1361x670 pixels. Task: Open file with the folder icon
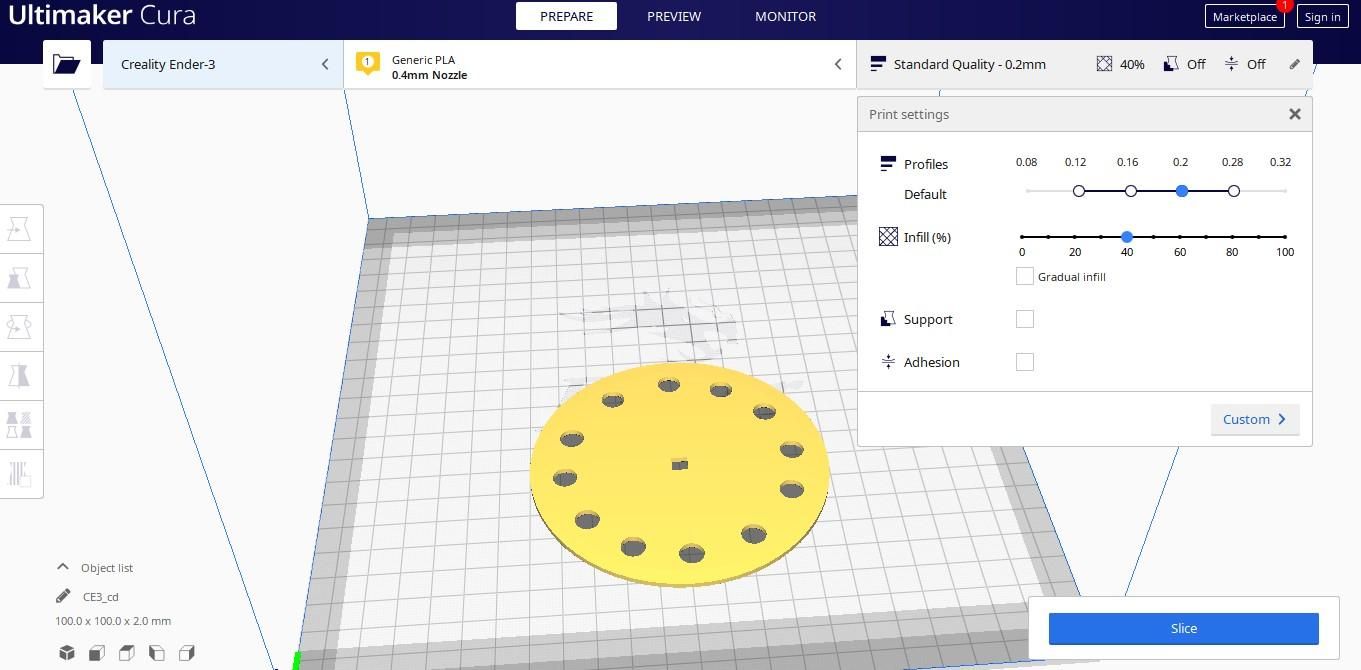pyautogui.click(x=66, y=64)
